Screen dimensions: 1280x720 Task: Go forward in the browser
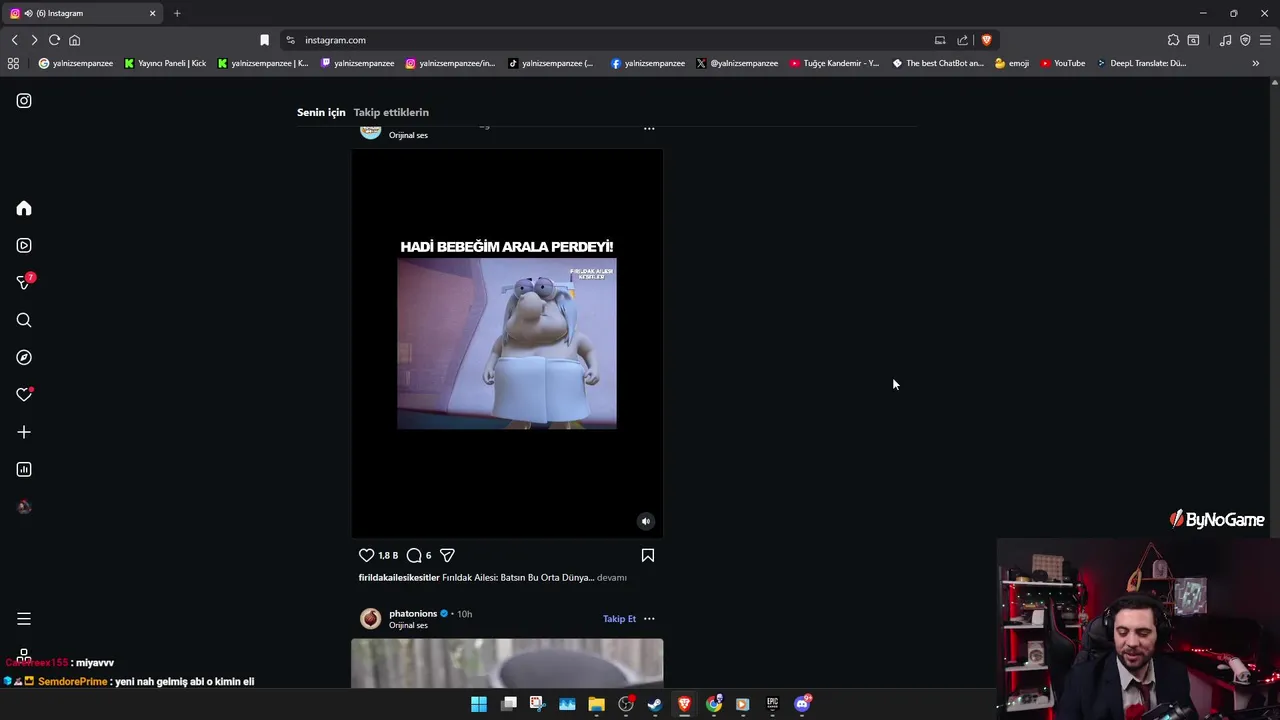point(34,40)
